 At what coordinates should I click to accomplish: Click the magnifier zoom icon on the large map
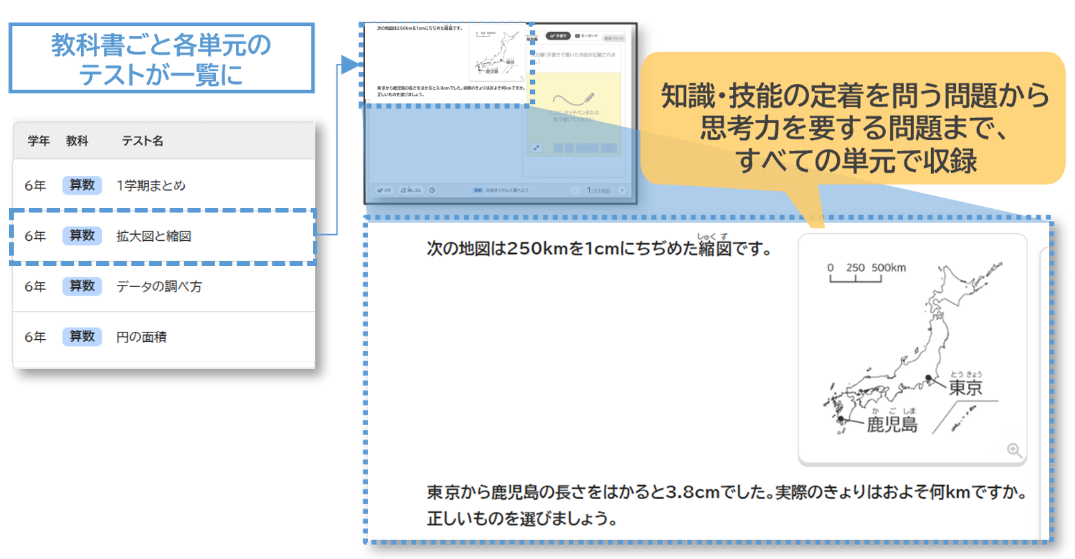1014,450
